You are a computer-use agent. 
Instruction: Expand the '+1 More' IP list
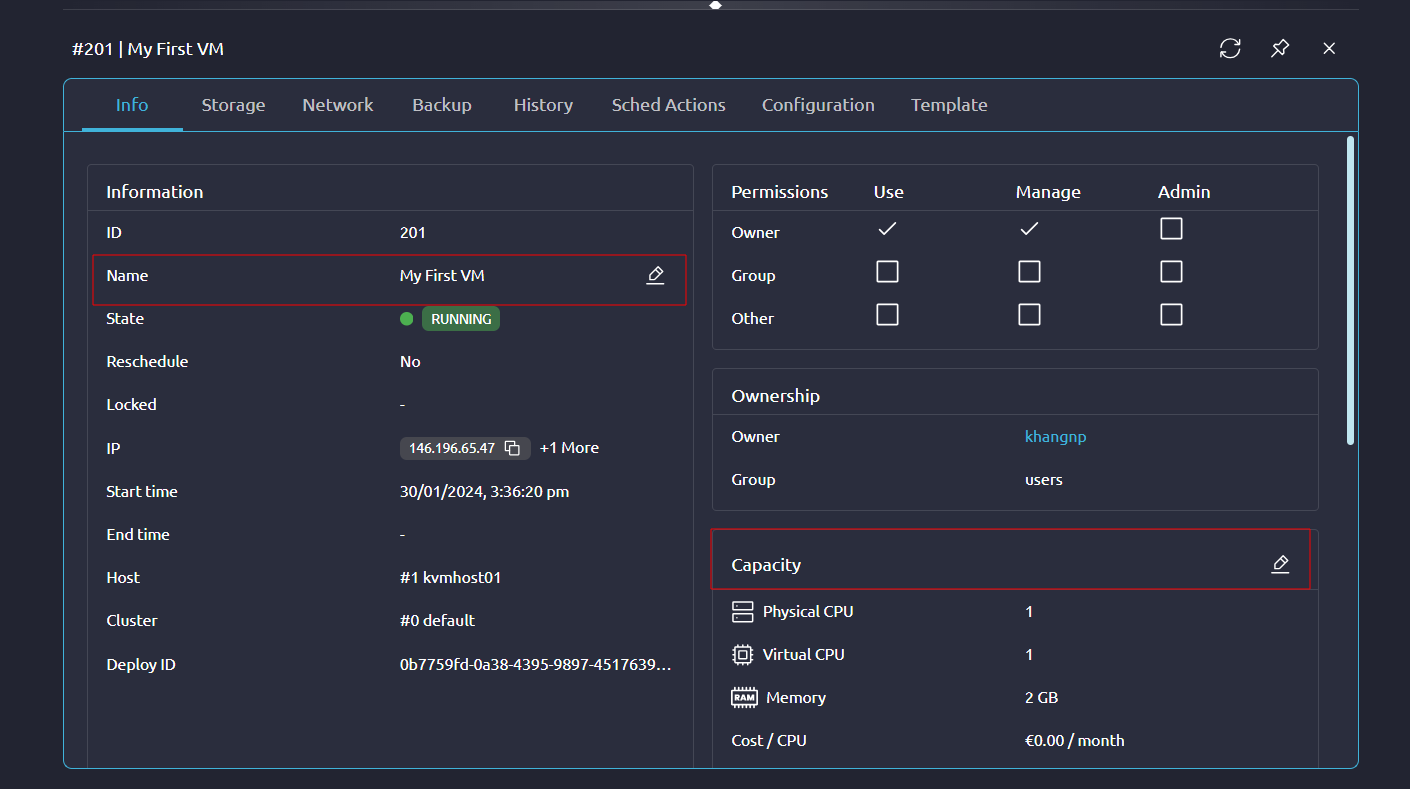569,448
